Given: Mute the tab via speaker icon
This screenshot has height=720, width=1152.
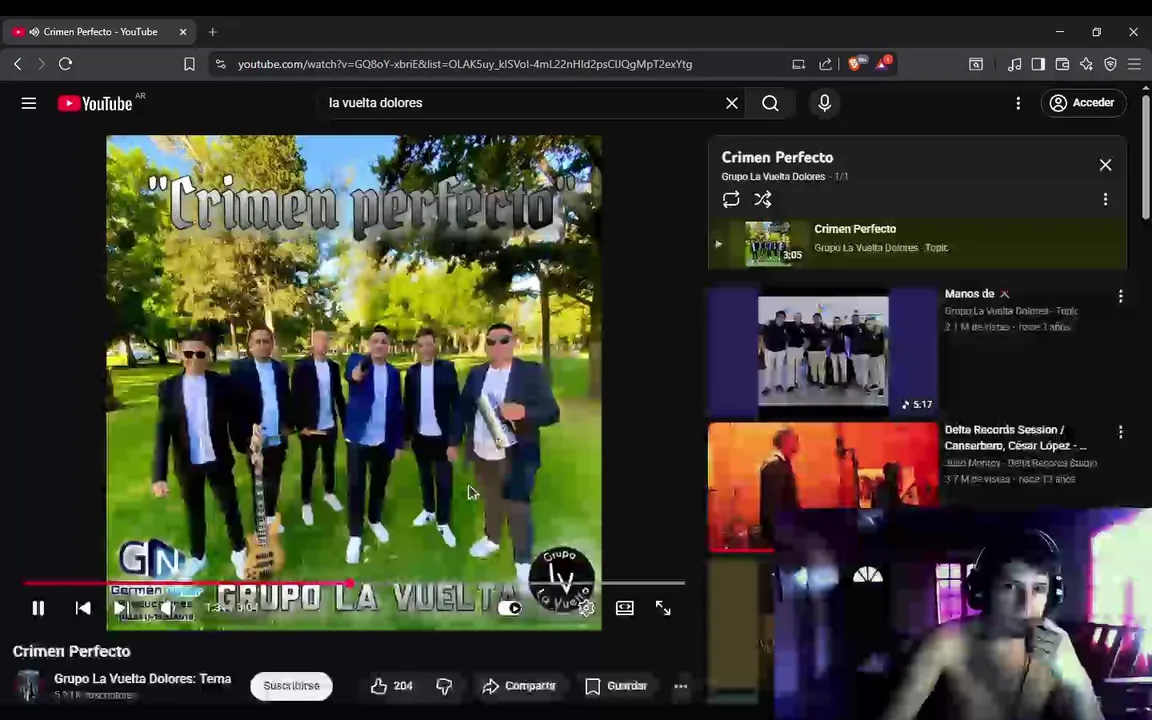Looking at the screenshot, I should pyautogui.click(x=34, y=32).
